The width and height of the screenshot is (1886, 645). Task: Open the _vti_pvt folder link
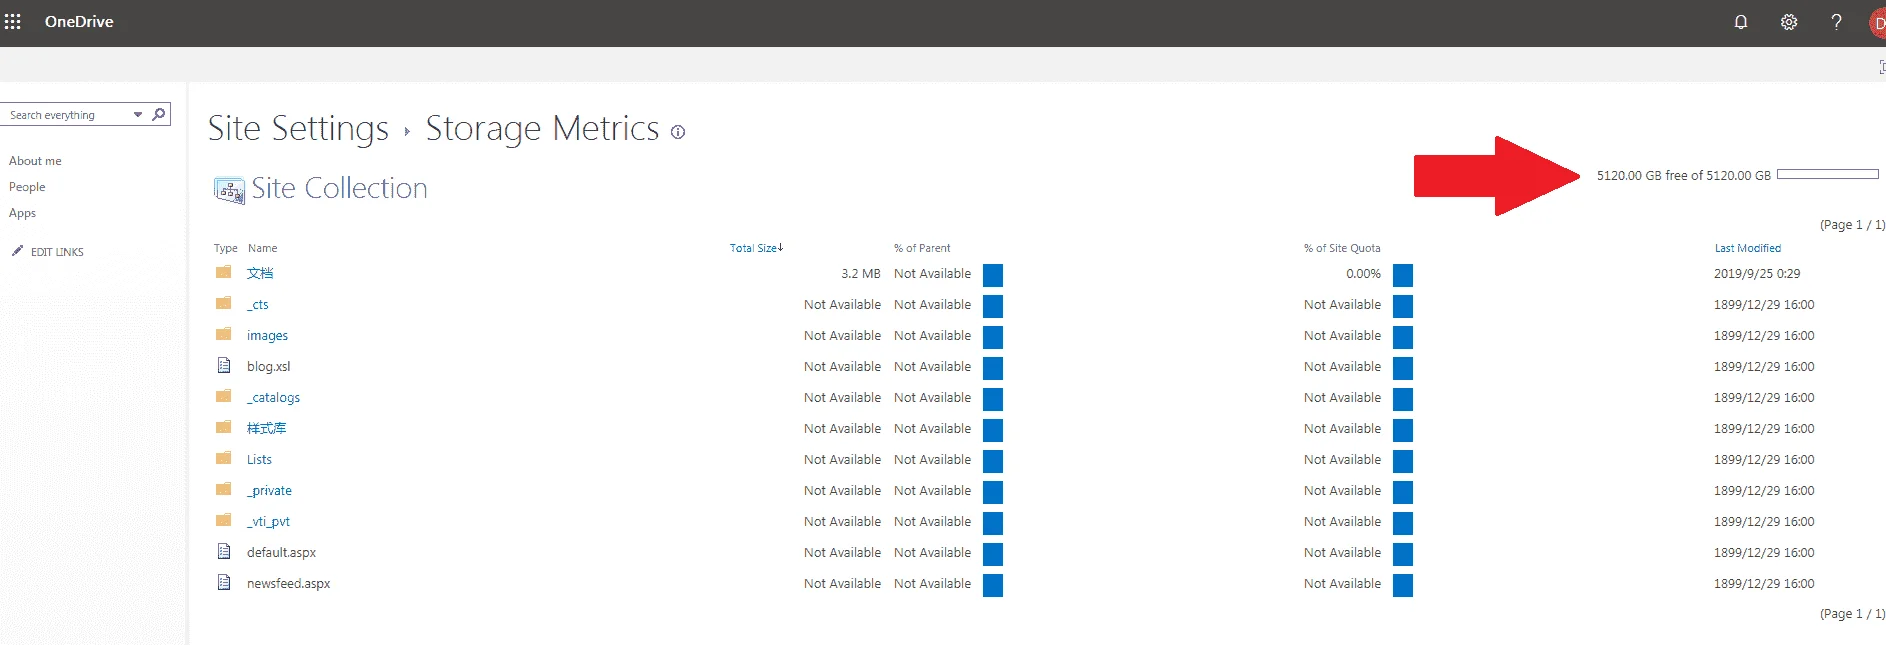point(268,521)
